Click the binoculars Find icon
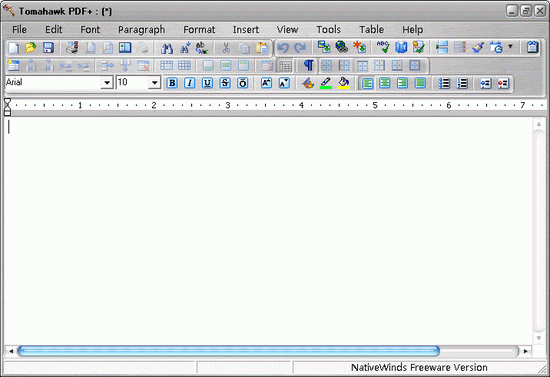Viewport: 550px width, 377px height. pyautogui.click(x=167, y=48)
